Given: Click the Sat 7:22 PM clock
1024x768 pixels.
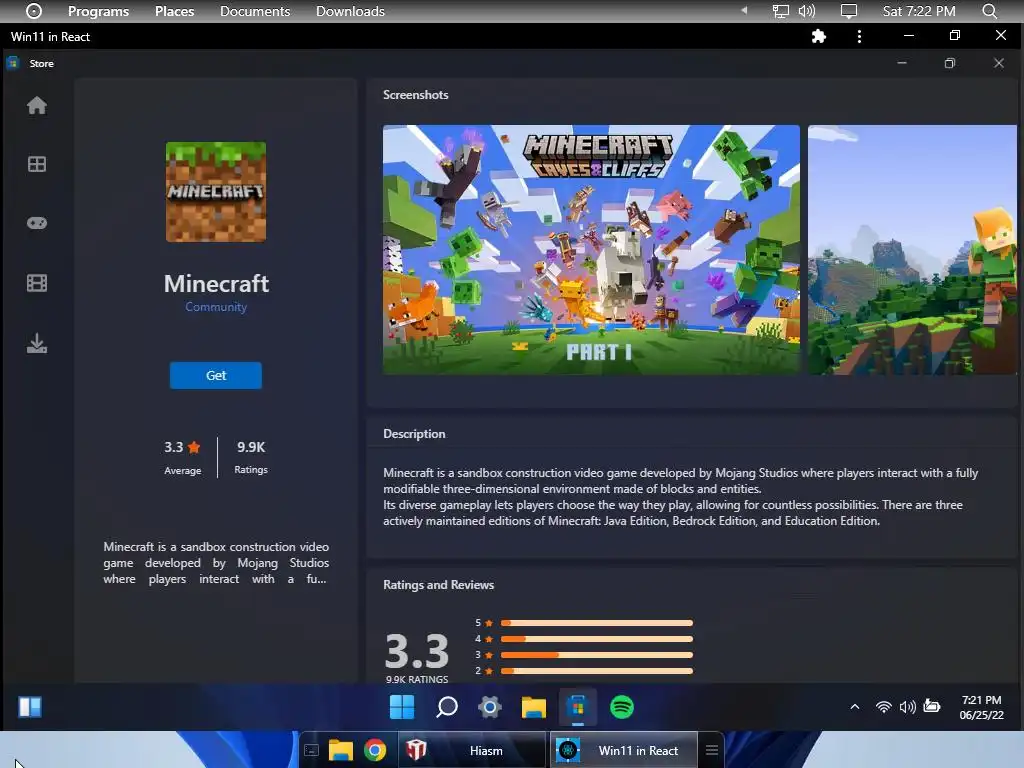Looking at the screenshot, I should [x=919, y=11].
